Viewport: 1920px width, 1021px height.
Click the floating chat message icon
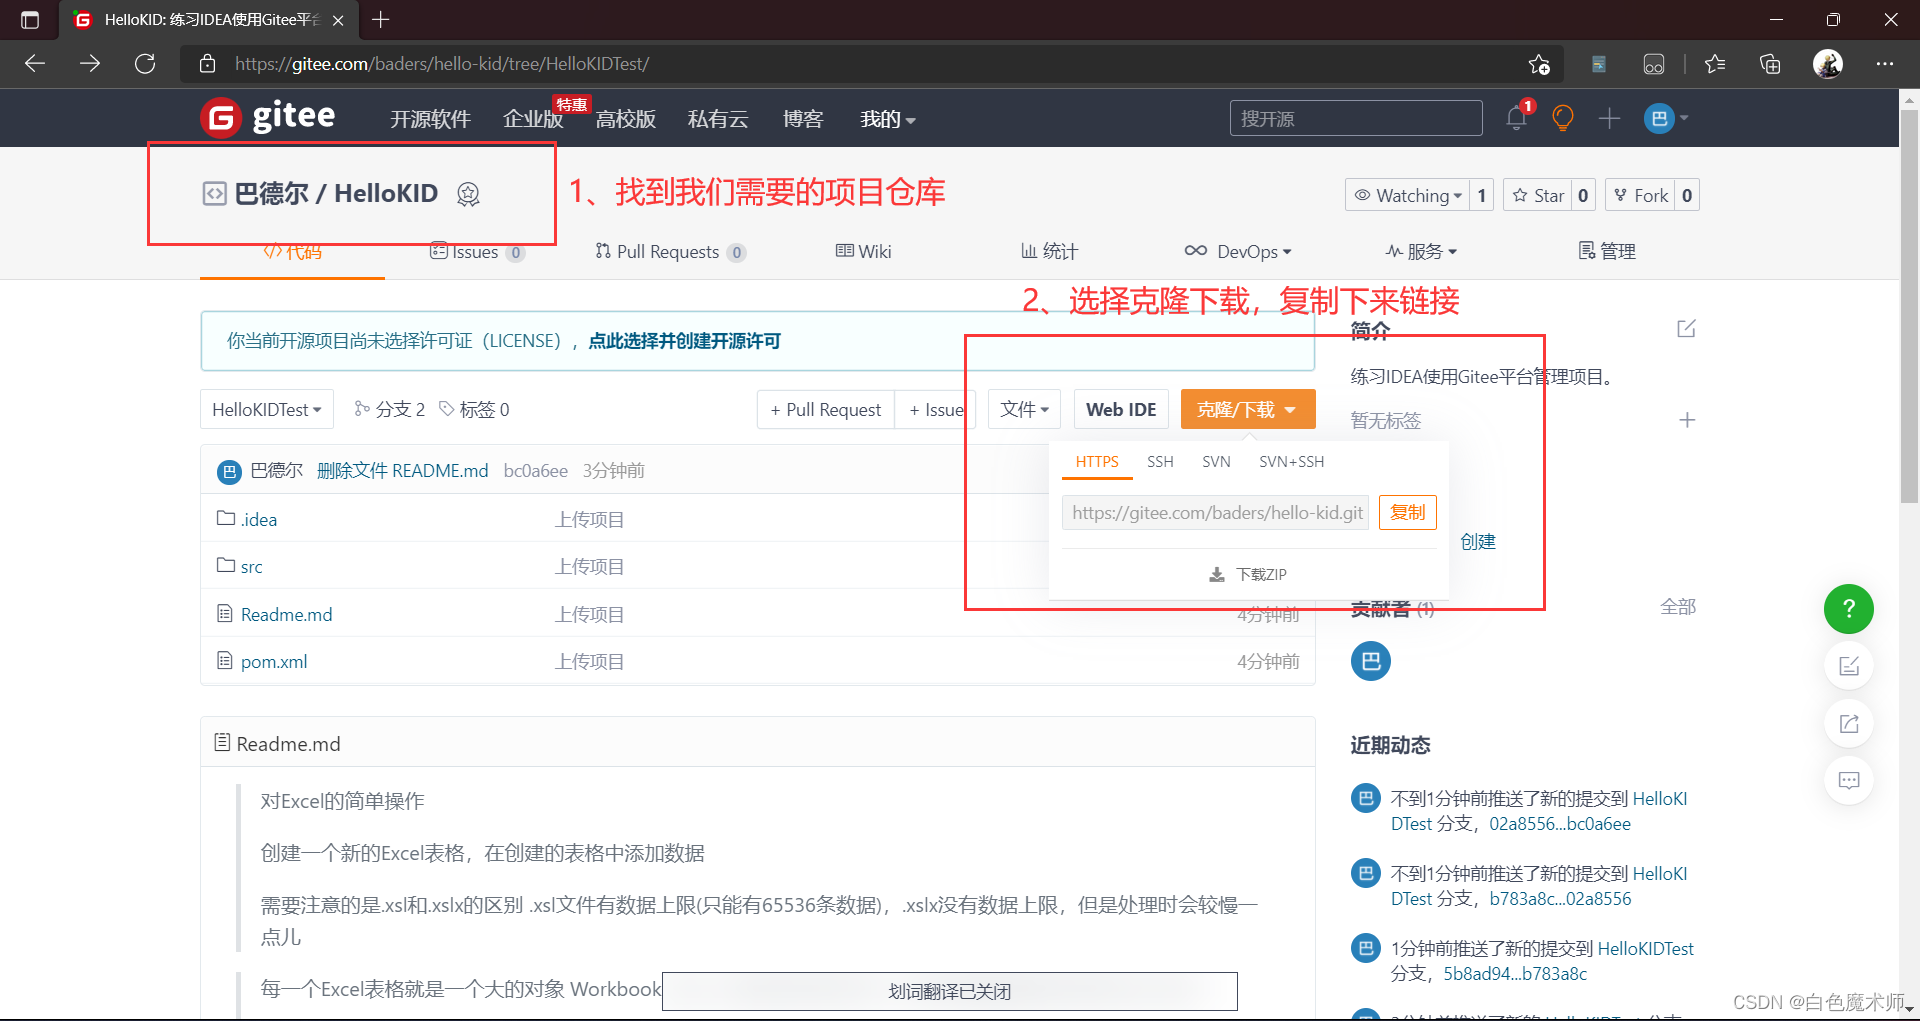tap(1848, 780)
